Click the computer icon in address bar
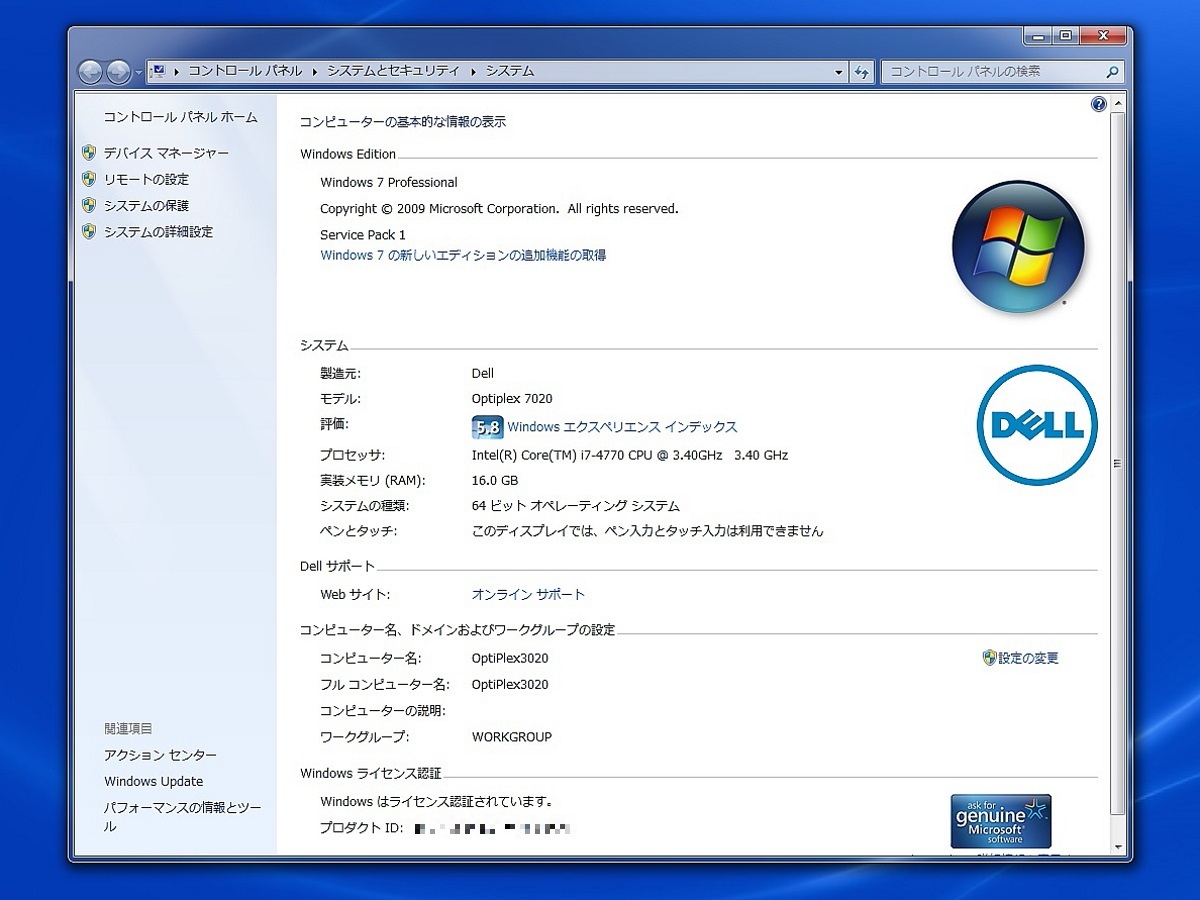Screen dimensions: 1200x900 (158, 71)
